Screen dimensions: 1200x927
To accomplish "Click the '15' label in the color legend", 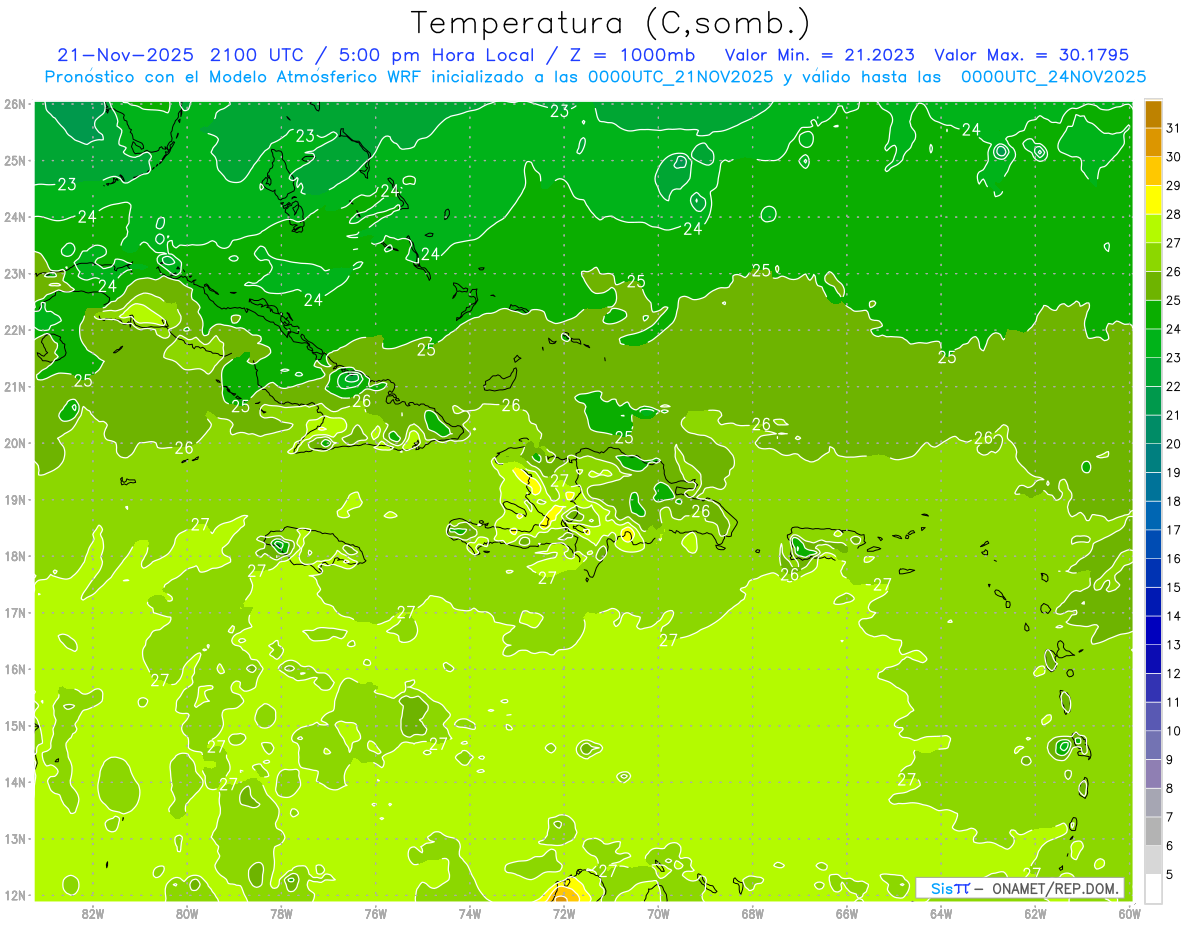I will [1174, 587].
